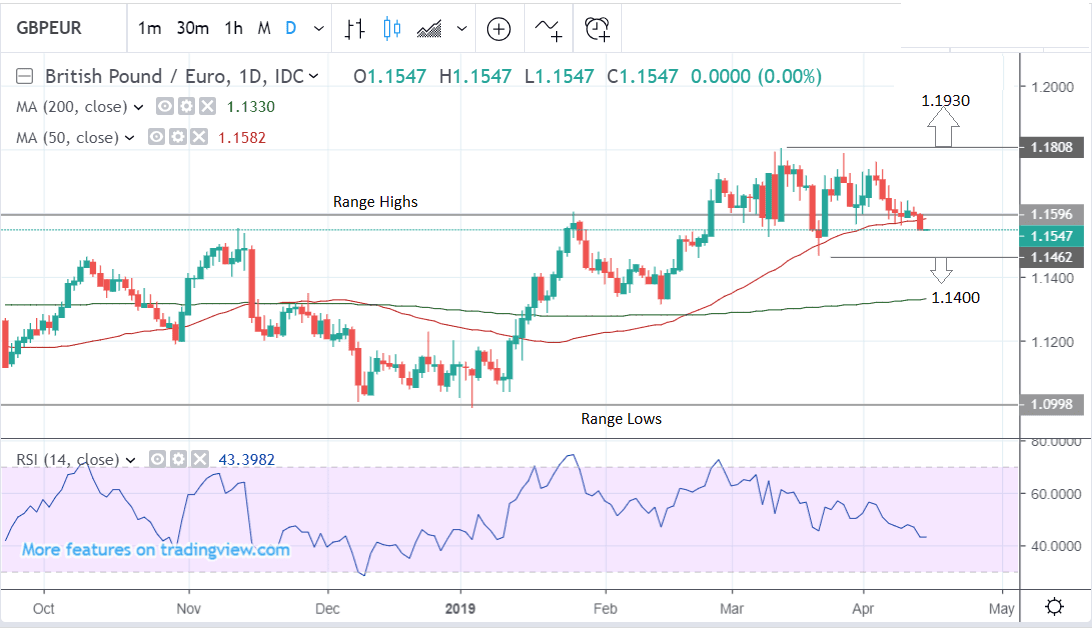
Task: Select the M monthly timeframe
Action: click(264, 29)
